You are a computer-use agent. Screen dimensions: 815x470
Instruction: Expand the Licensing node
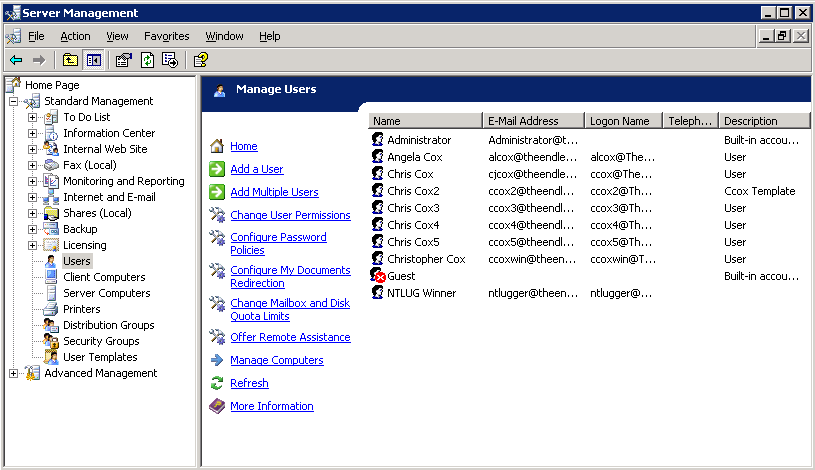(x=32, y=245)
